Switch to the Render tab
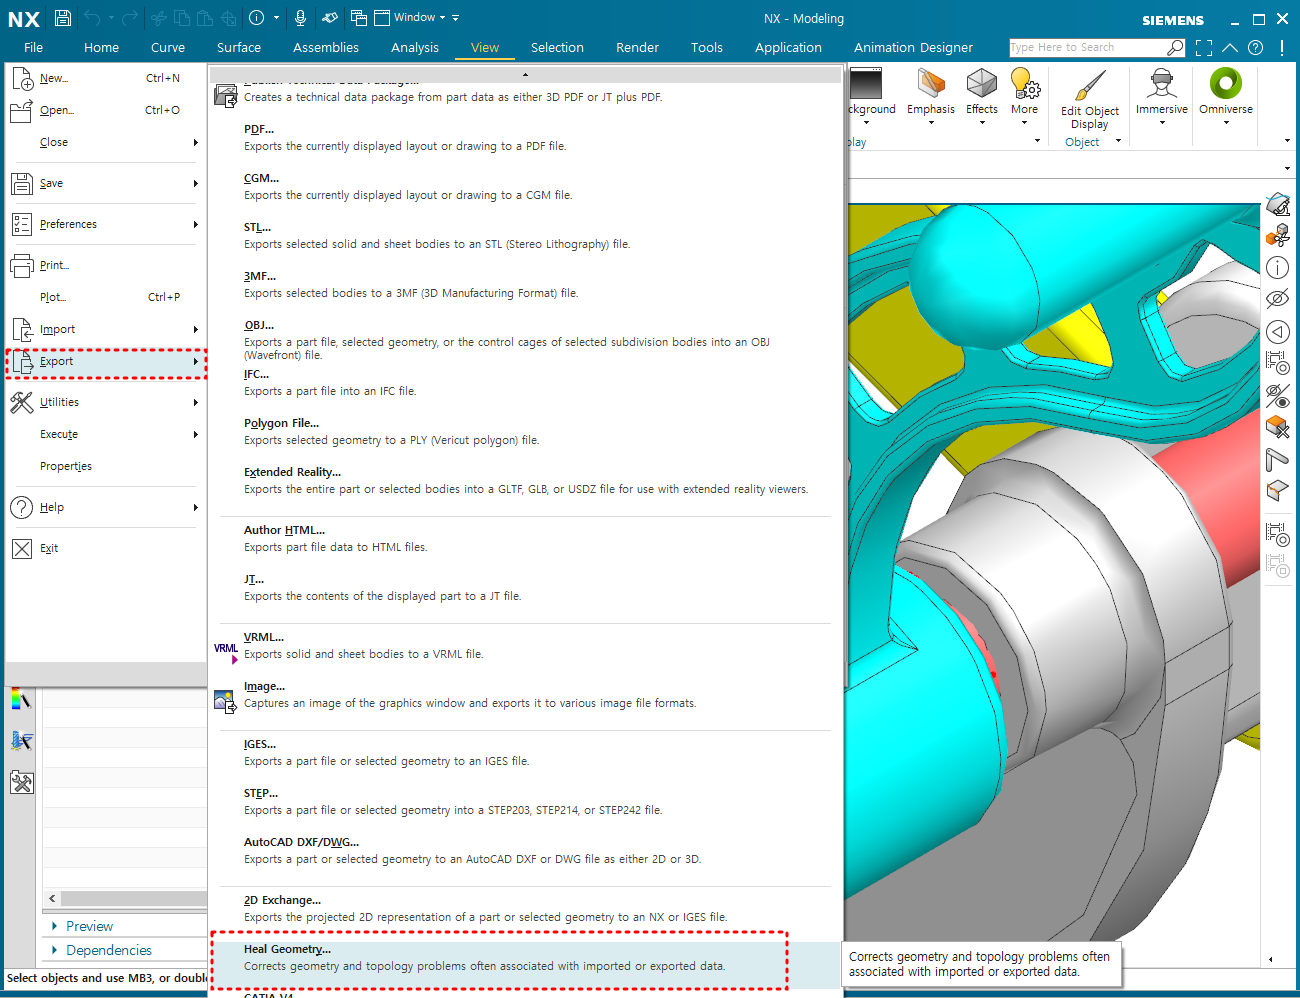Image resolution: width=1300 pixels, height=998 pixels. (637, 47)
